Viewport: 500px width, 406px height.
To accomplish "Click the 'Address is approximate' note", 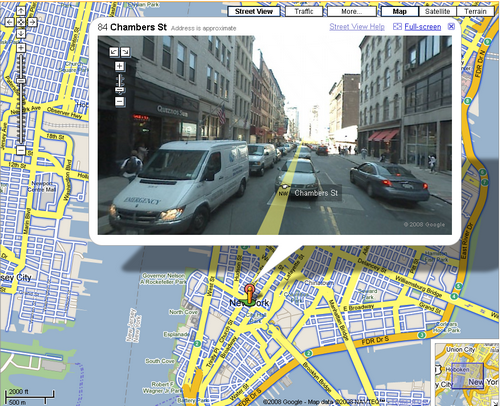I will pyautogui.click(x=203, y=28).
